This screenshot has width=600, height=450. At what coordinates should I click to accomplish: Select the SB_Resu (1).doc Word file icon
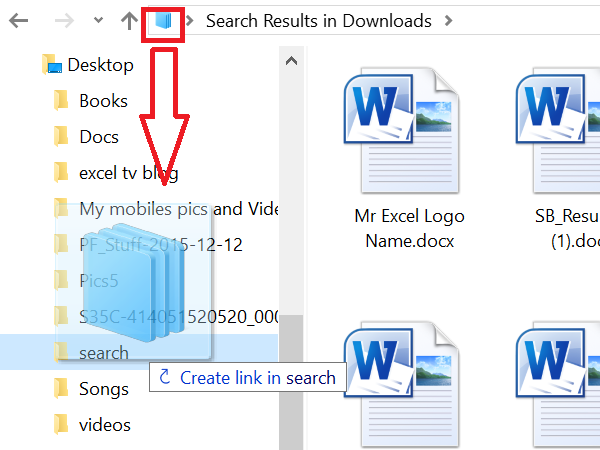click(x=558, y=130)
